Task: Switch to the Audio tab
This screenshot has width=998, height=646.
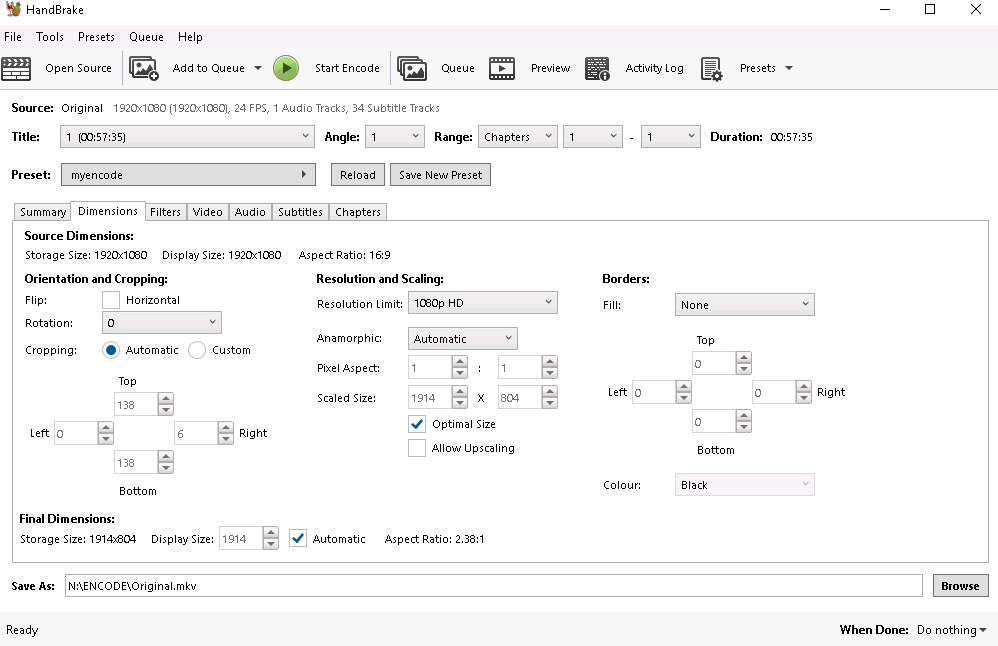Action: tap(250, 212)
